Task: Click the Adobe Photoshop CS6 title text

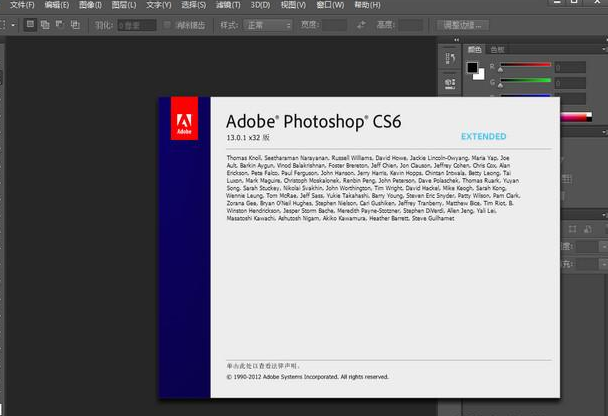Action: coord(313,121)
